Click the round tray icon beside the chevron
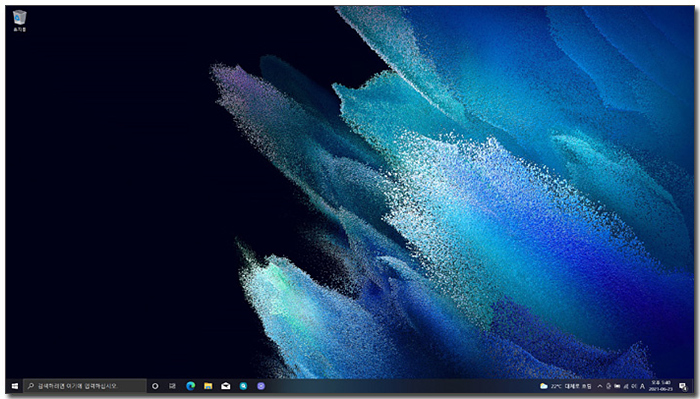 coord(608,386)
